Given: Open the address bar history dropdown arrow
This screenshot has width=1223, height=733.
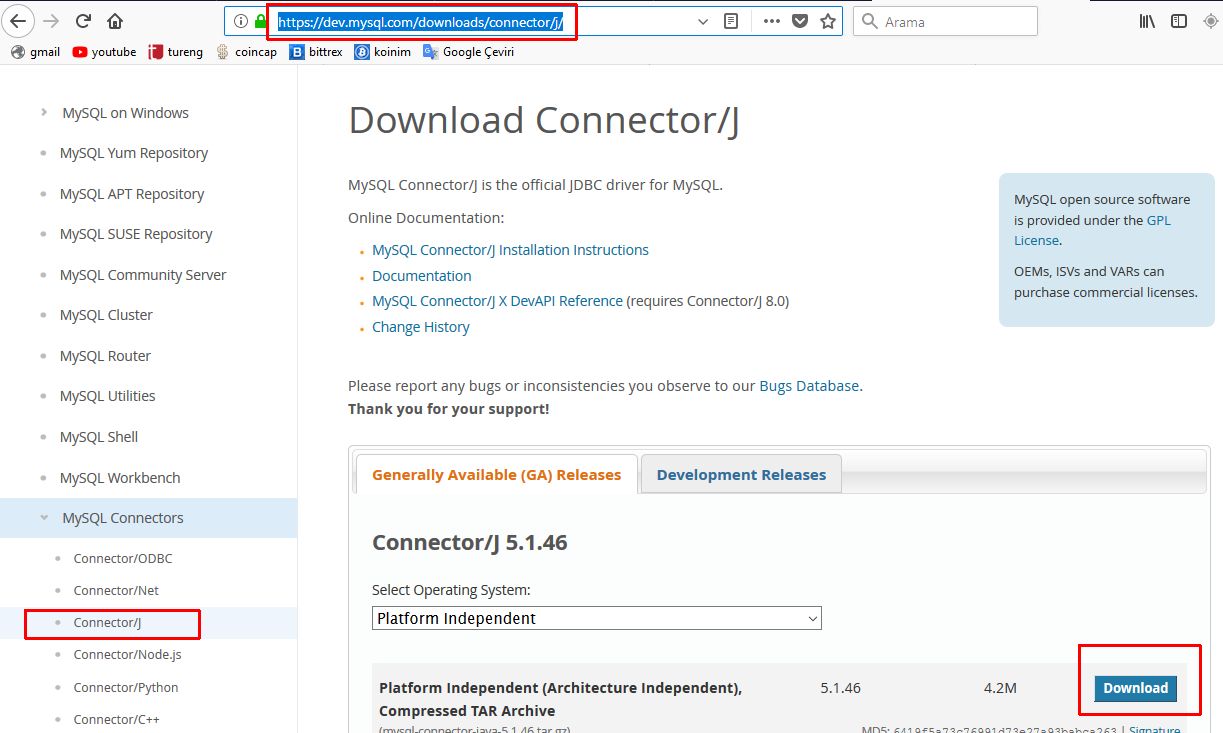Looking at the screenshot, I should click(x=703, y=21).
